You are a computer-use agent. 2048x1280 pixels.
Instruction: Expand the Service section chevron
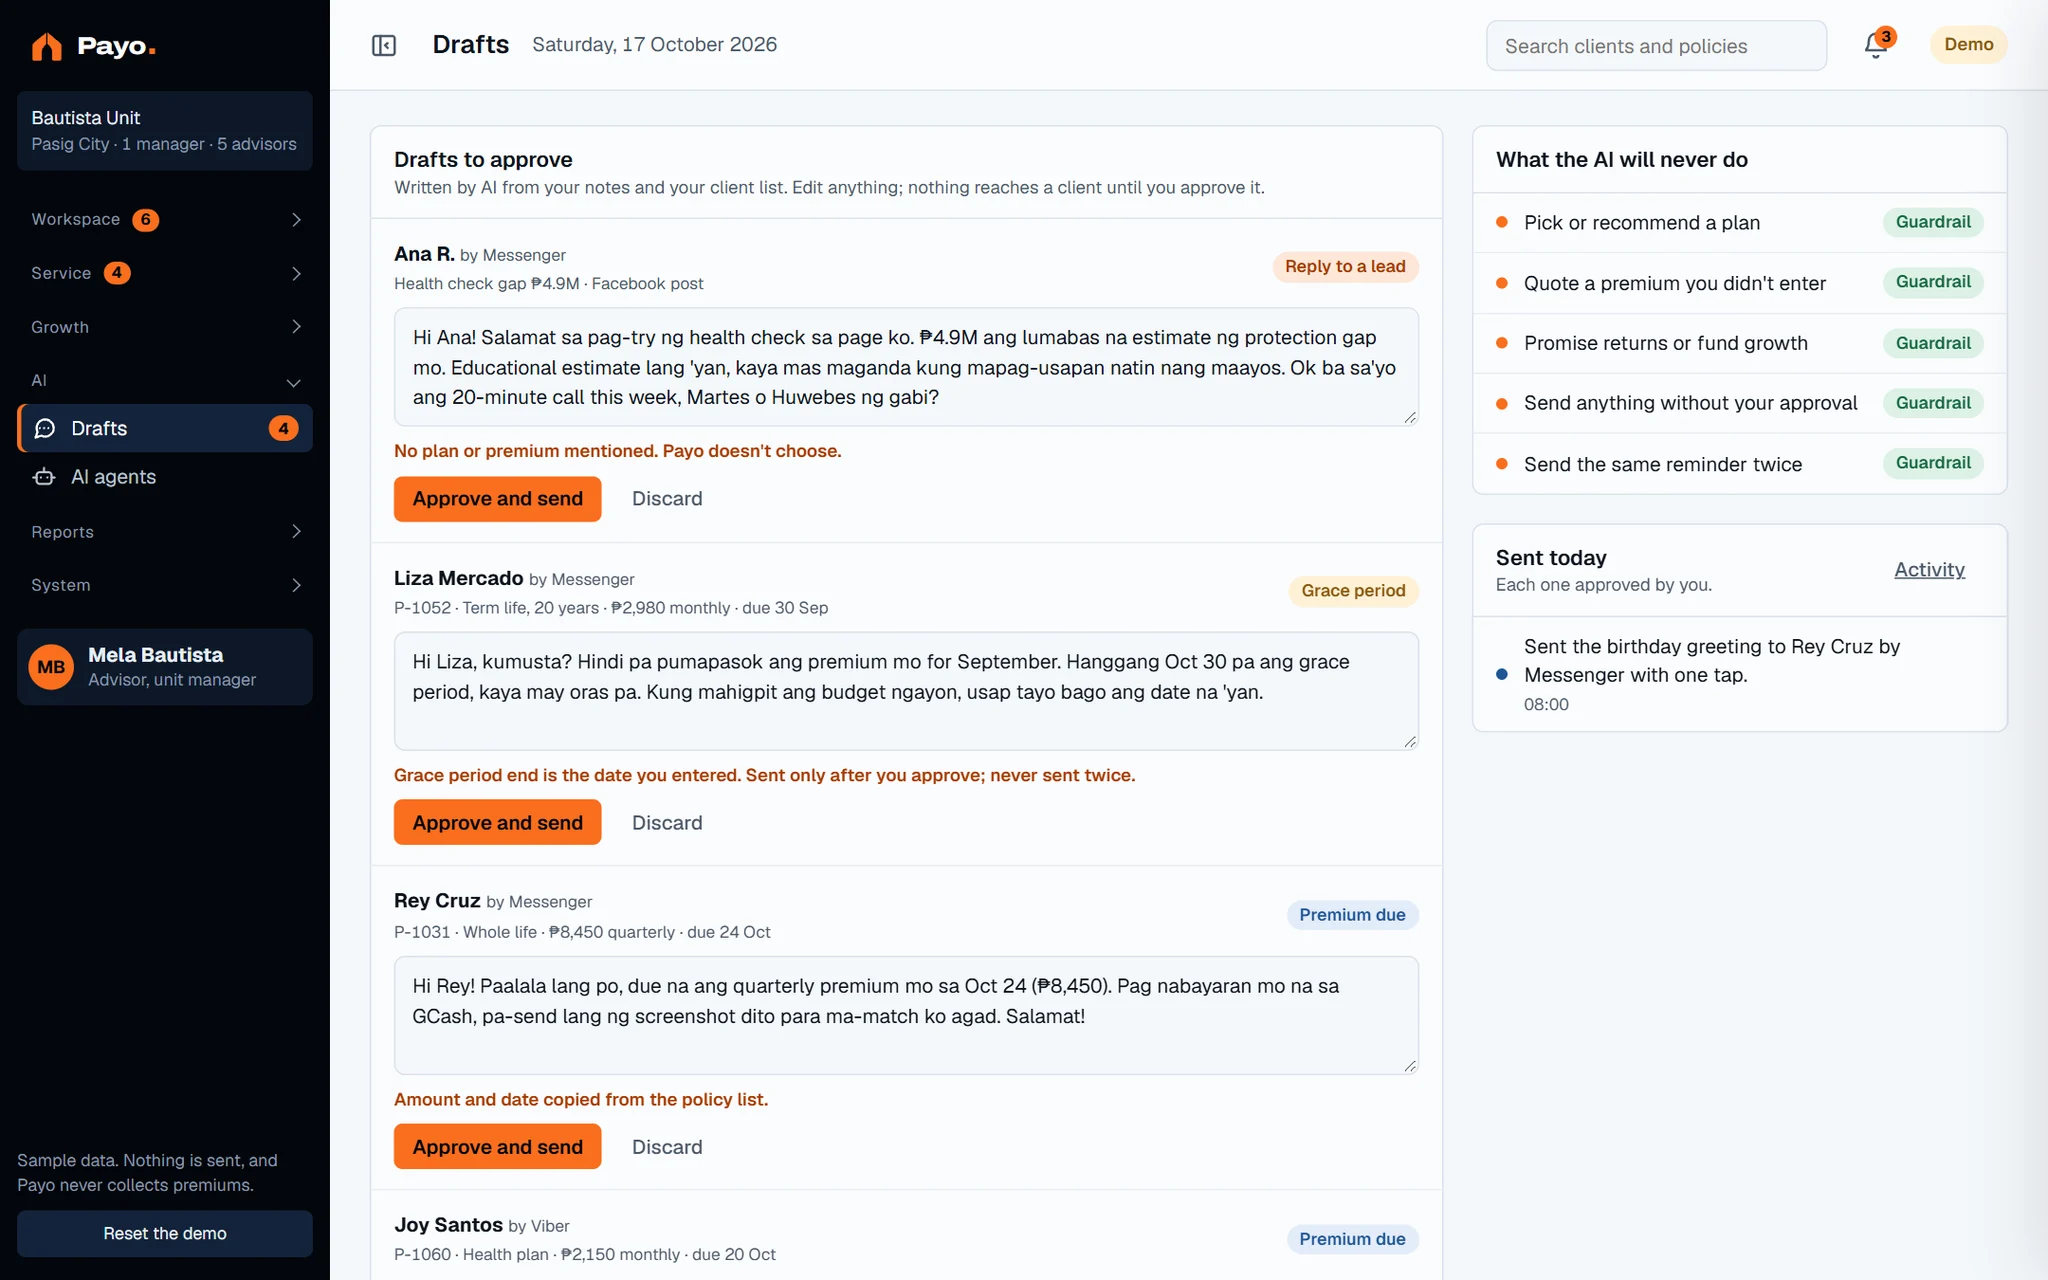tap(296, 273)
